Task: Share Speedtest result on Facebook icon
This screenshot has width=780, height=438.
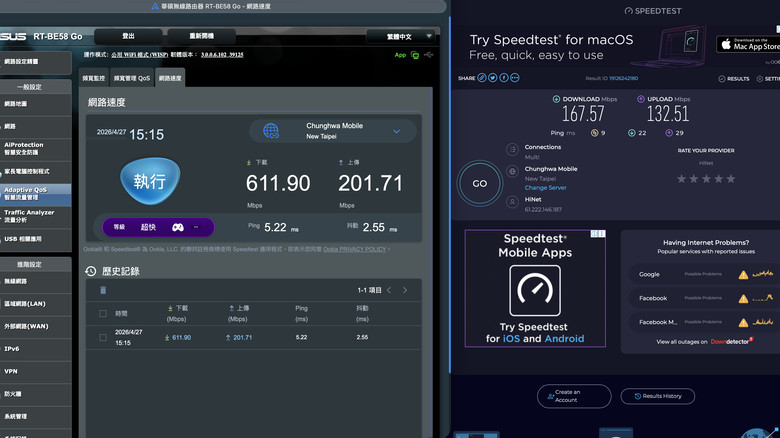Action: [x=503, y=78]
